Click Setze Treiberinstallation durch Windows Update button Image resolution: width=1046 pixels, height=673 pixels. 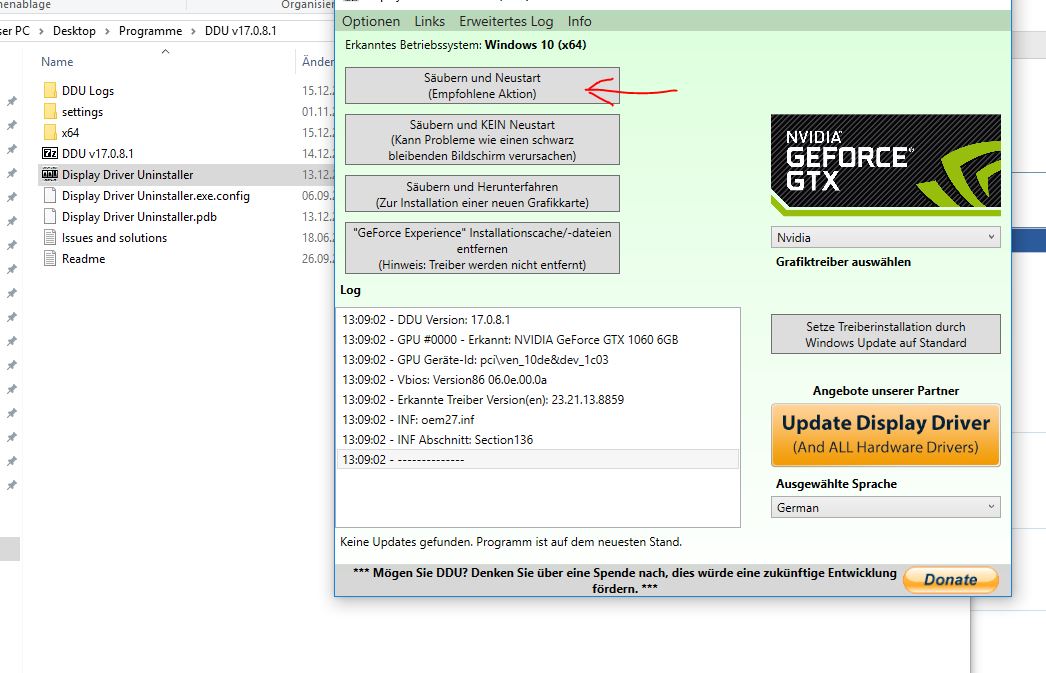click(885, 334)
